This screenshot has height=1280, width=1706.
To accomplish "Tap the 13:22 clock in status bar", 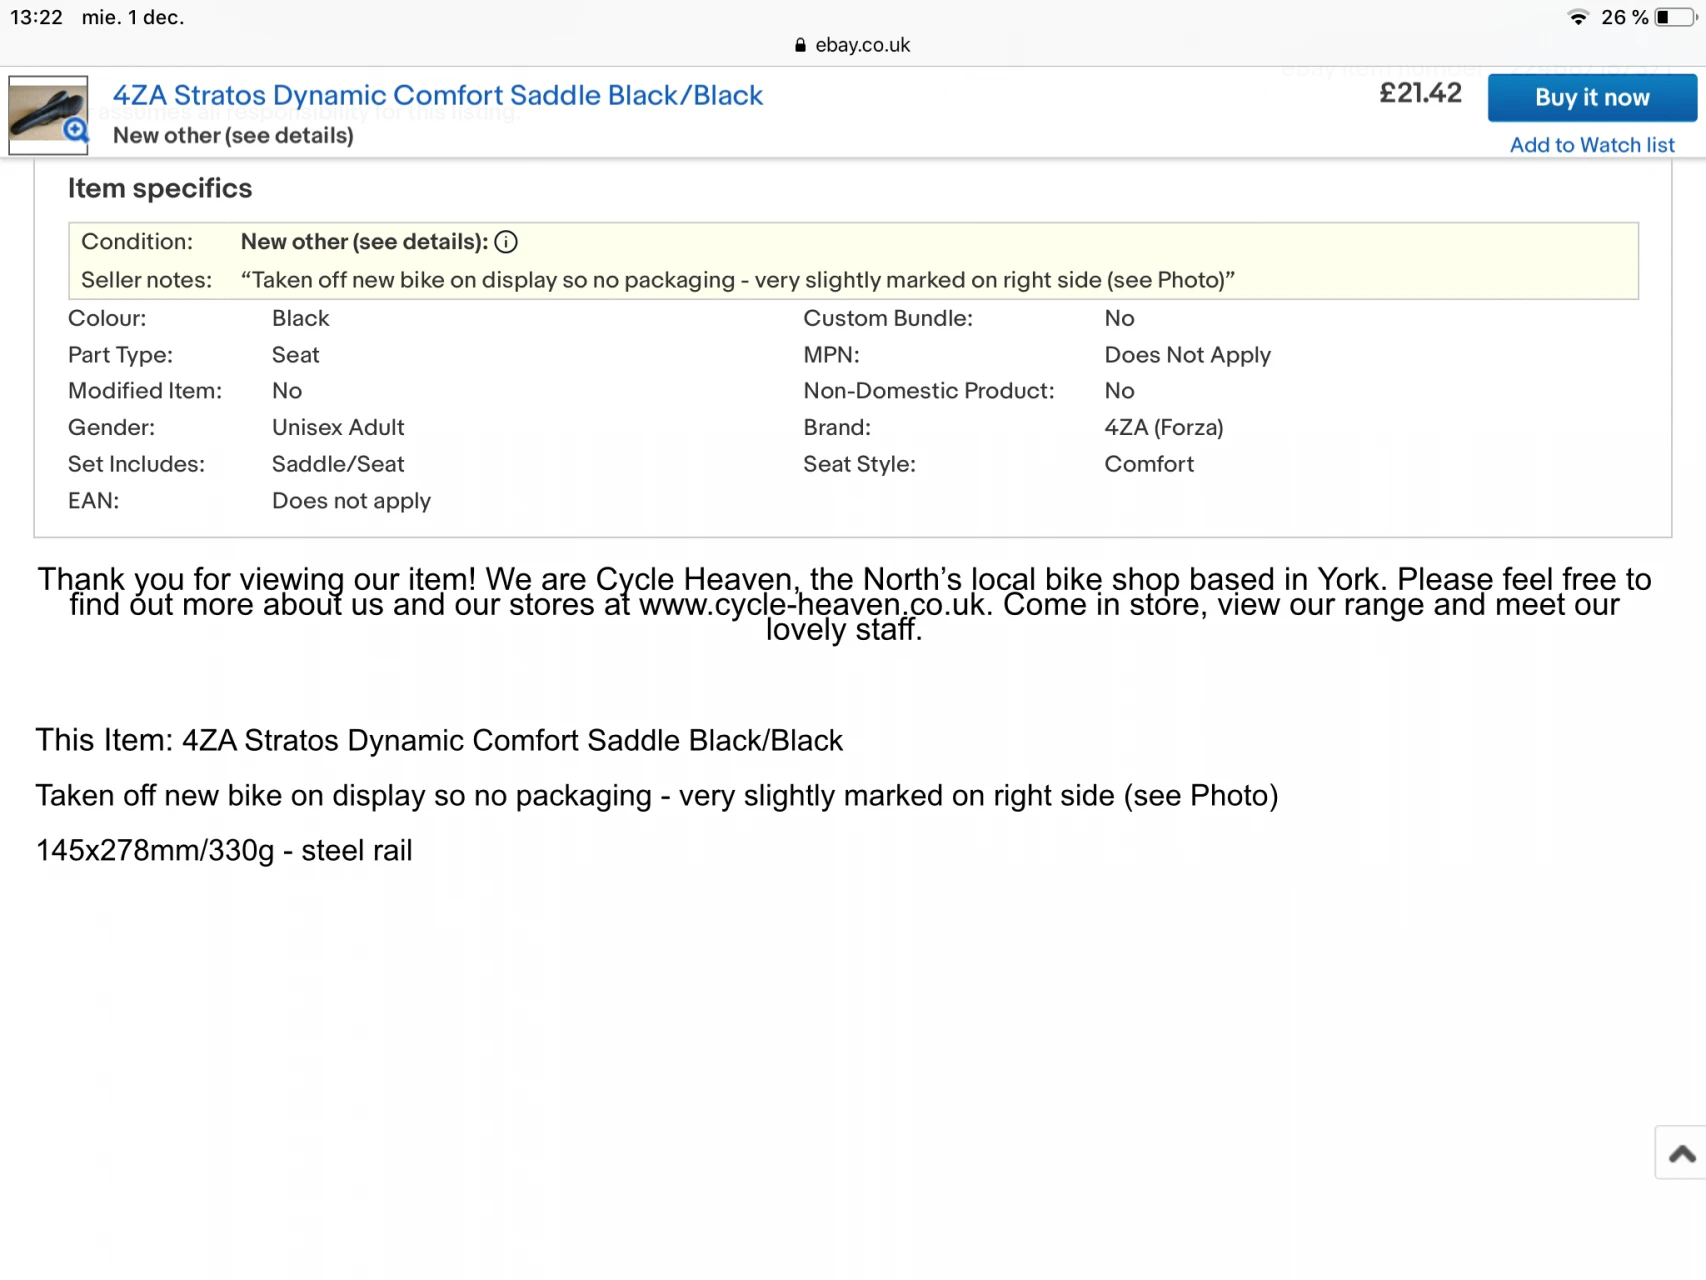I will coord(37,17).
